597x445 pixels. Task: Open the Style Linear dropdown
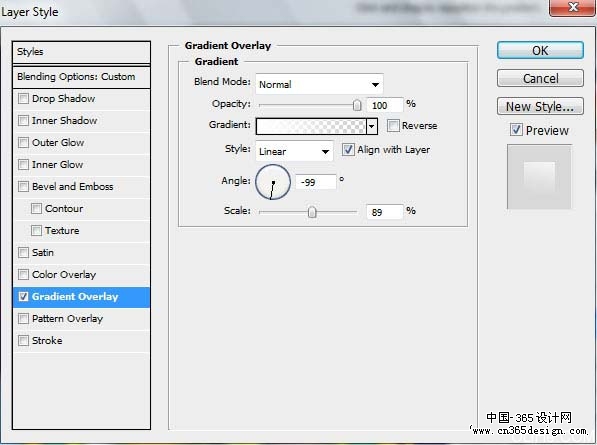pyautogui.click(x=294, y=151)
